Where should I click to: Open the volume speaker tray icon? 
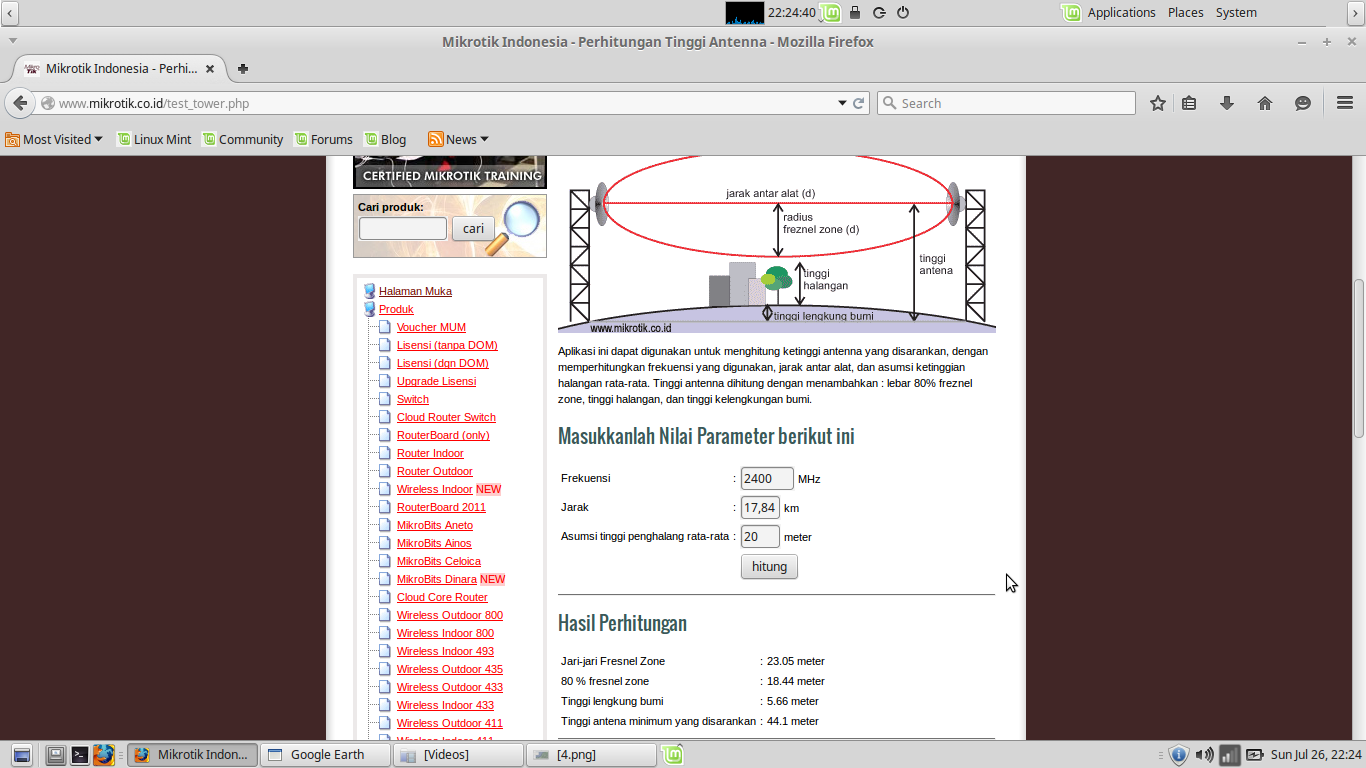tap(1204, 755)
